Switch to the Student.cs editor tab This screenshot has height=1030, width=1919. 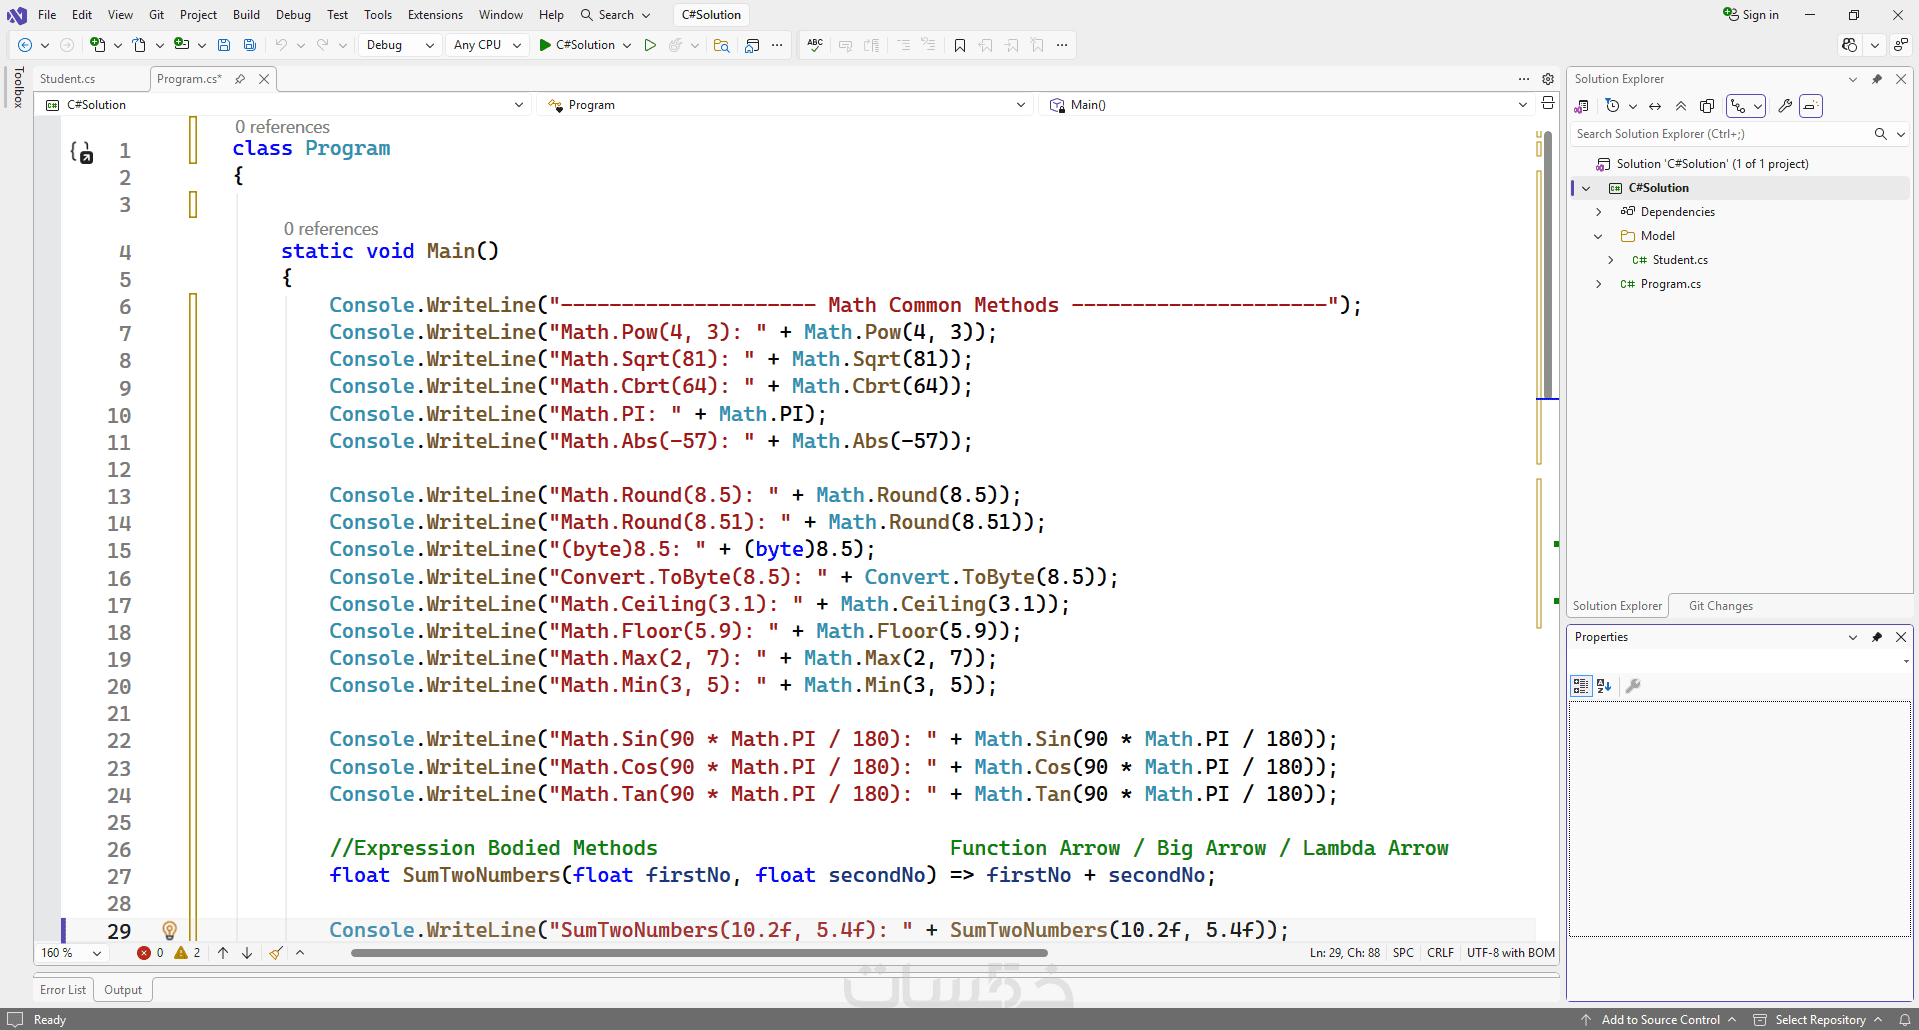(68, 79)
